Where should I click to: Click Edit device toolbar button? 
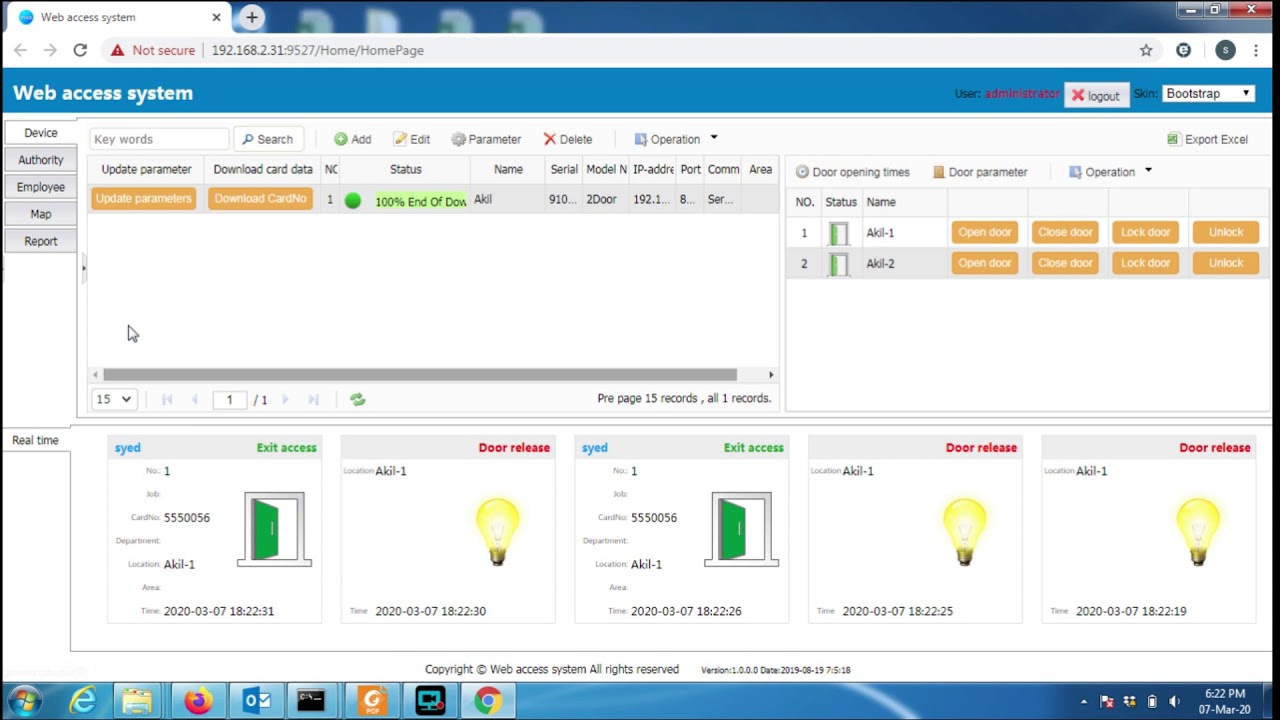tap(411, 139)
